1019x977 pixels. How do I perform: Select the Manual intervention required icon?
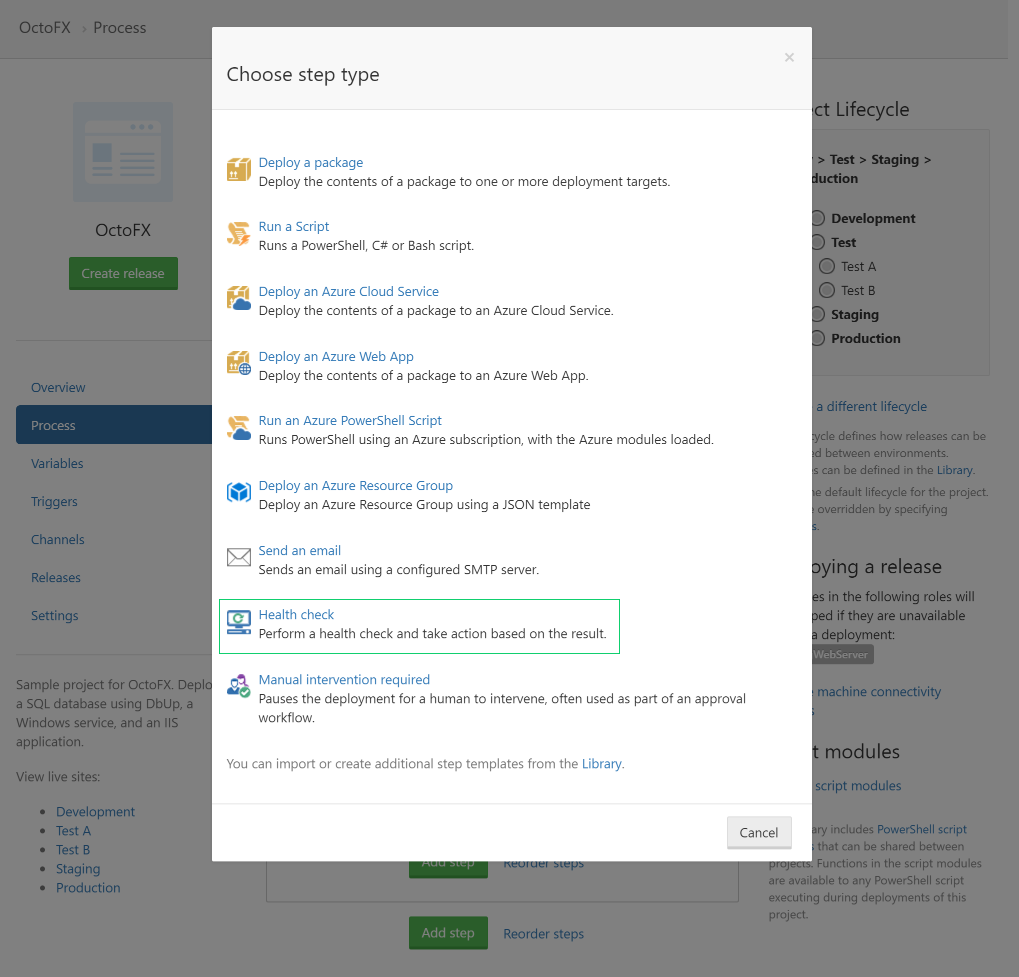click(x=238, y=687)
